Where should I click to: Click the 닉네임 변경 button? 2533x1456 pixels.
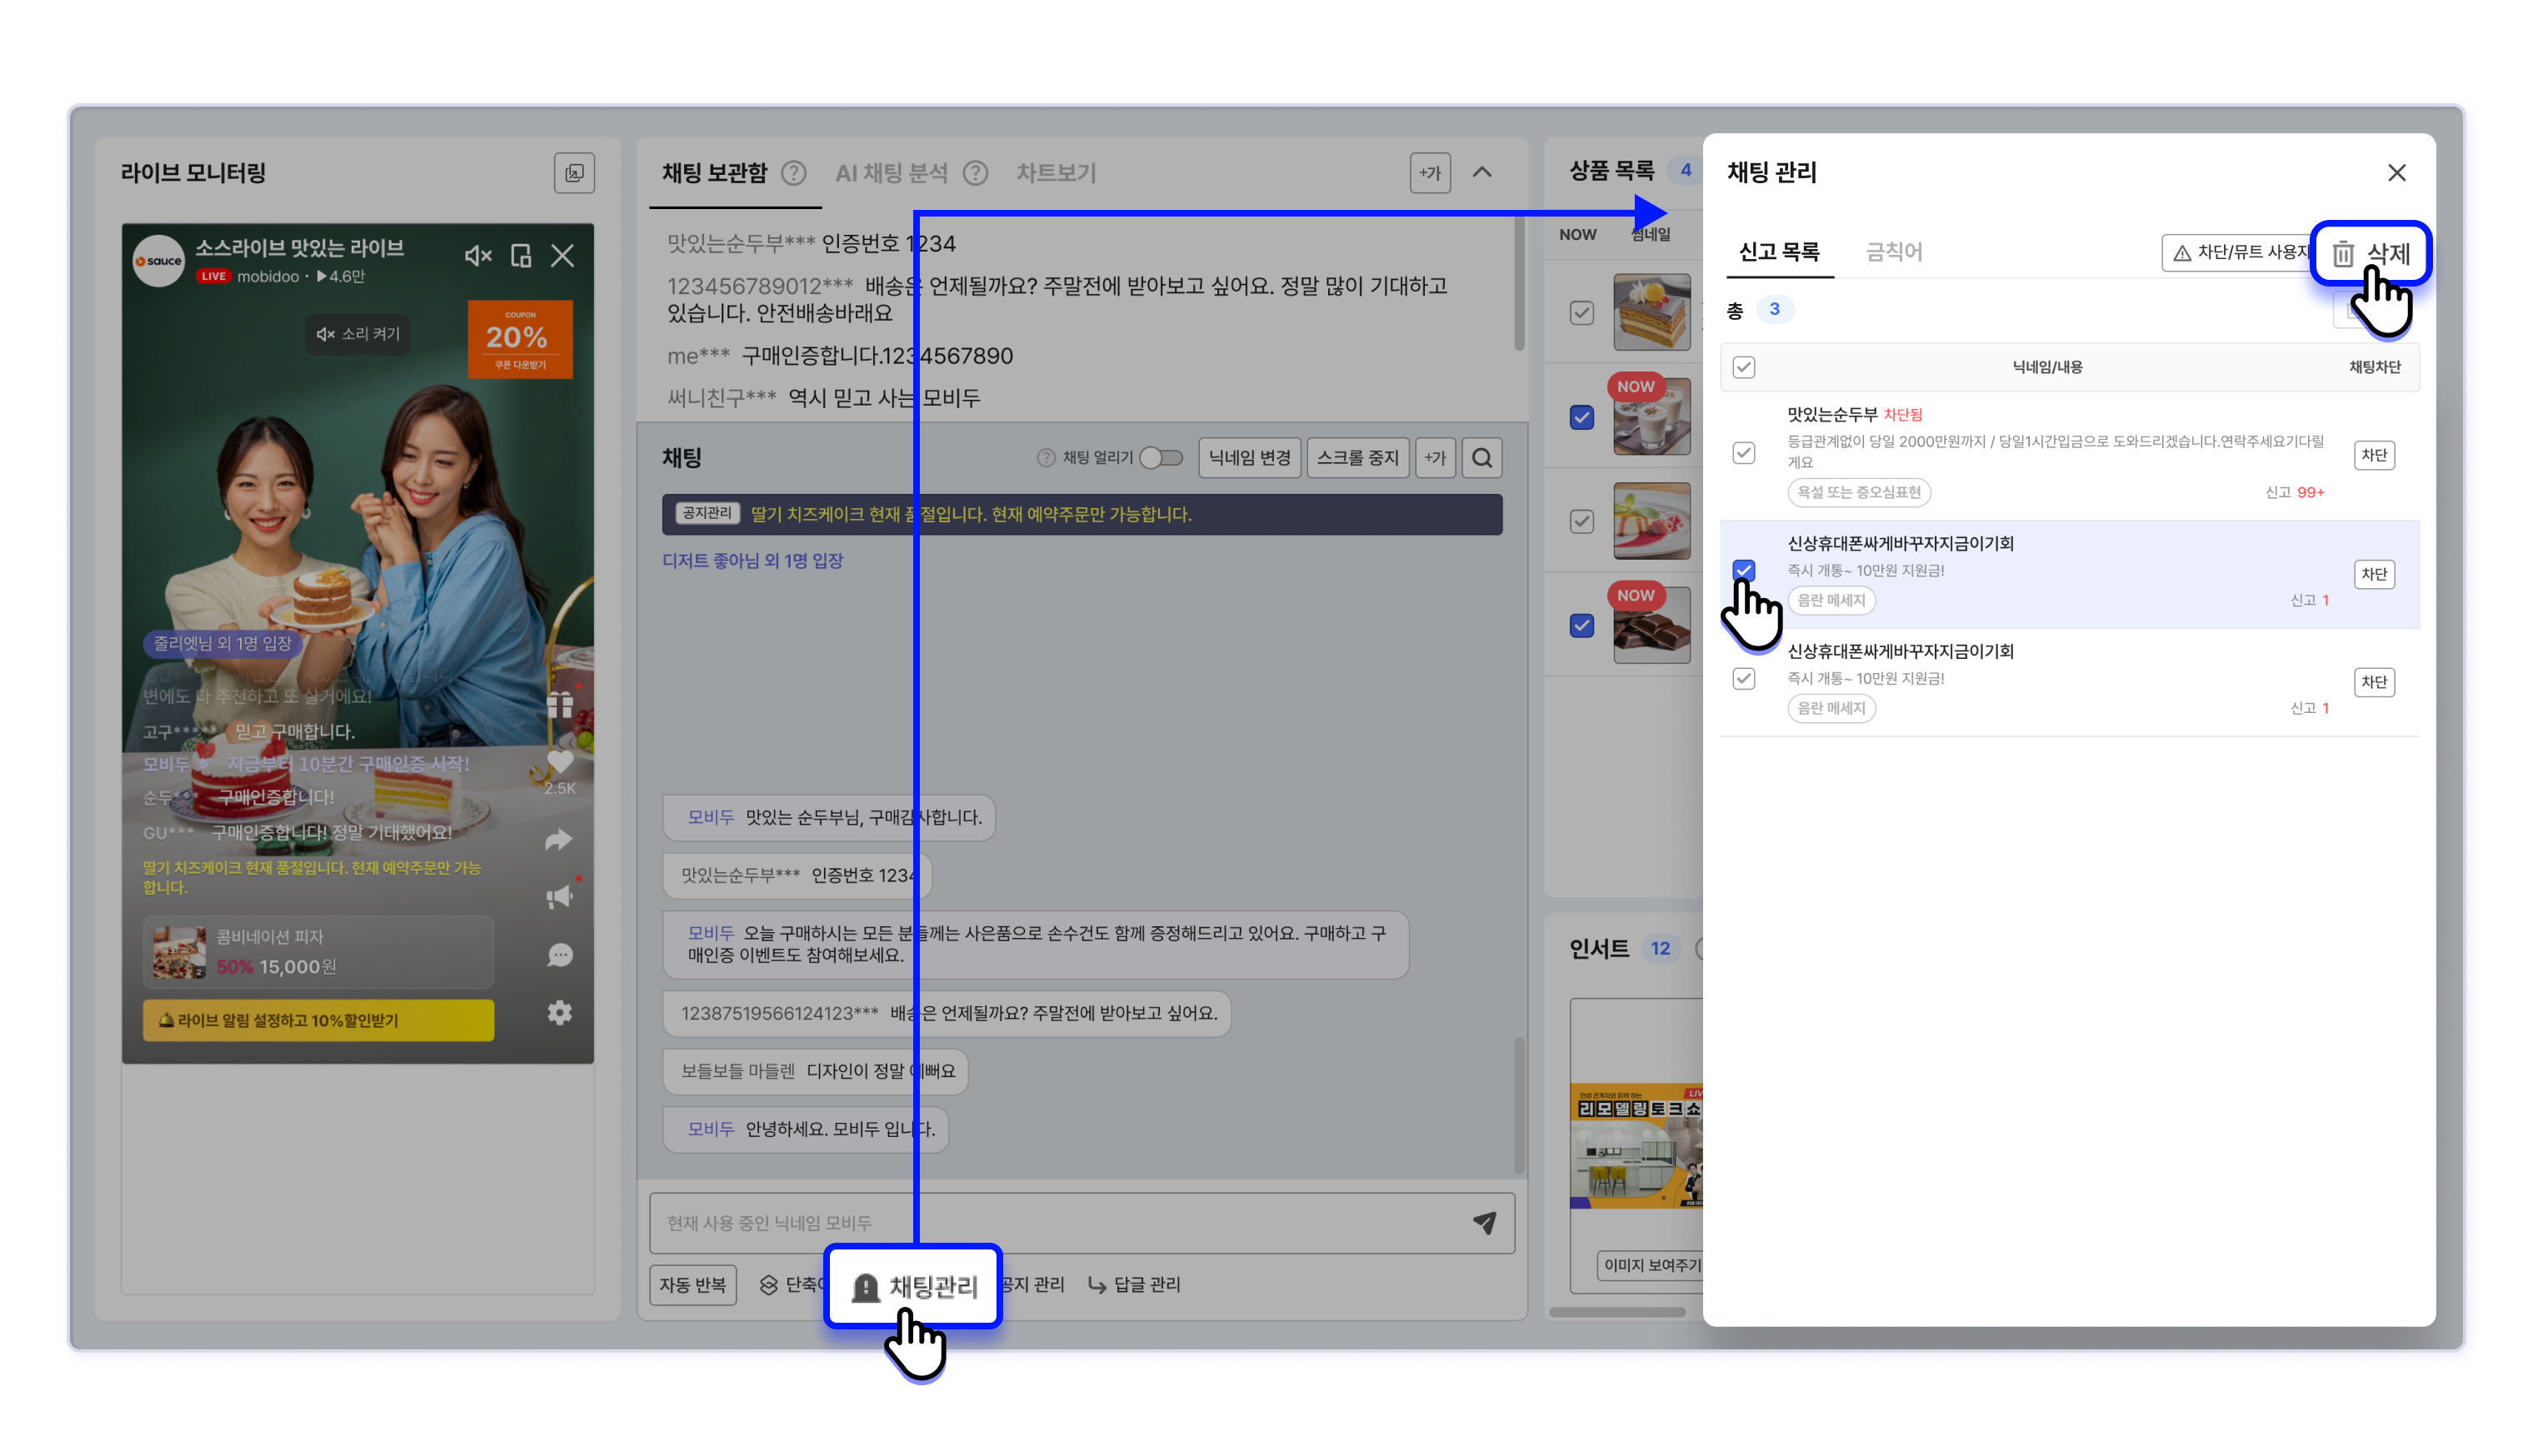coord(1249,458)
